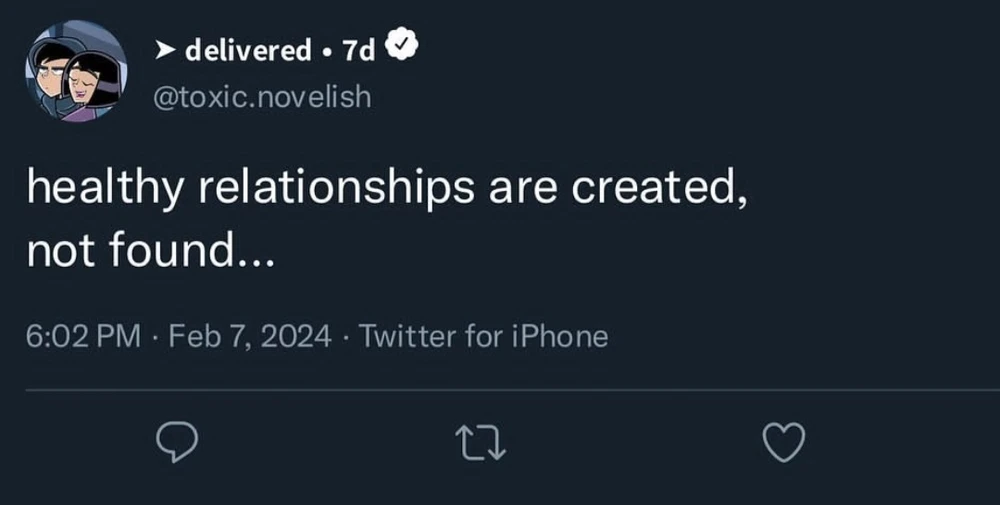Click the word 'created,' in the tweet
This screenshot has width=1000, height=505.
[659, 189]
